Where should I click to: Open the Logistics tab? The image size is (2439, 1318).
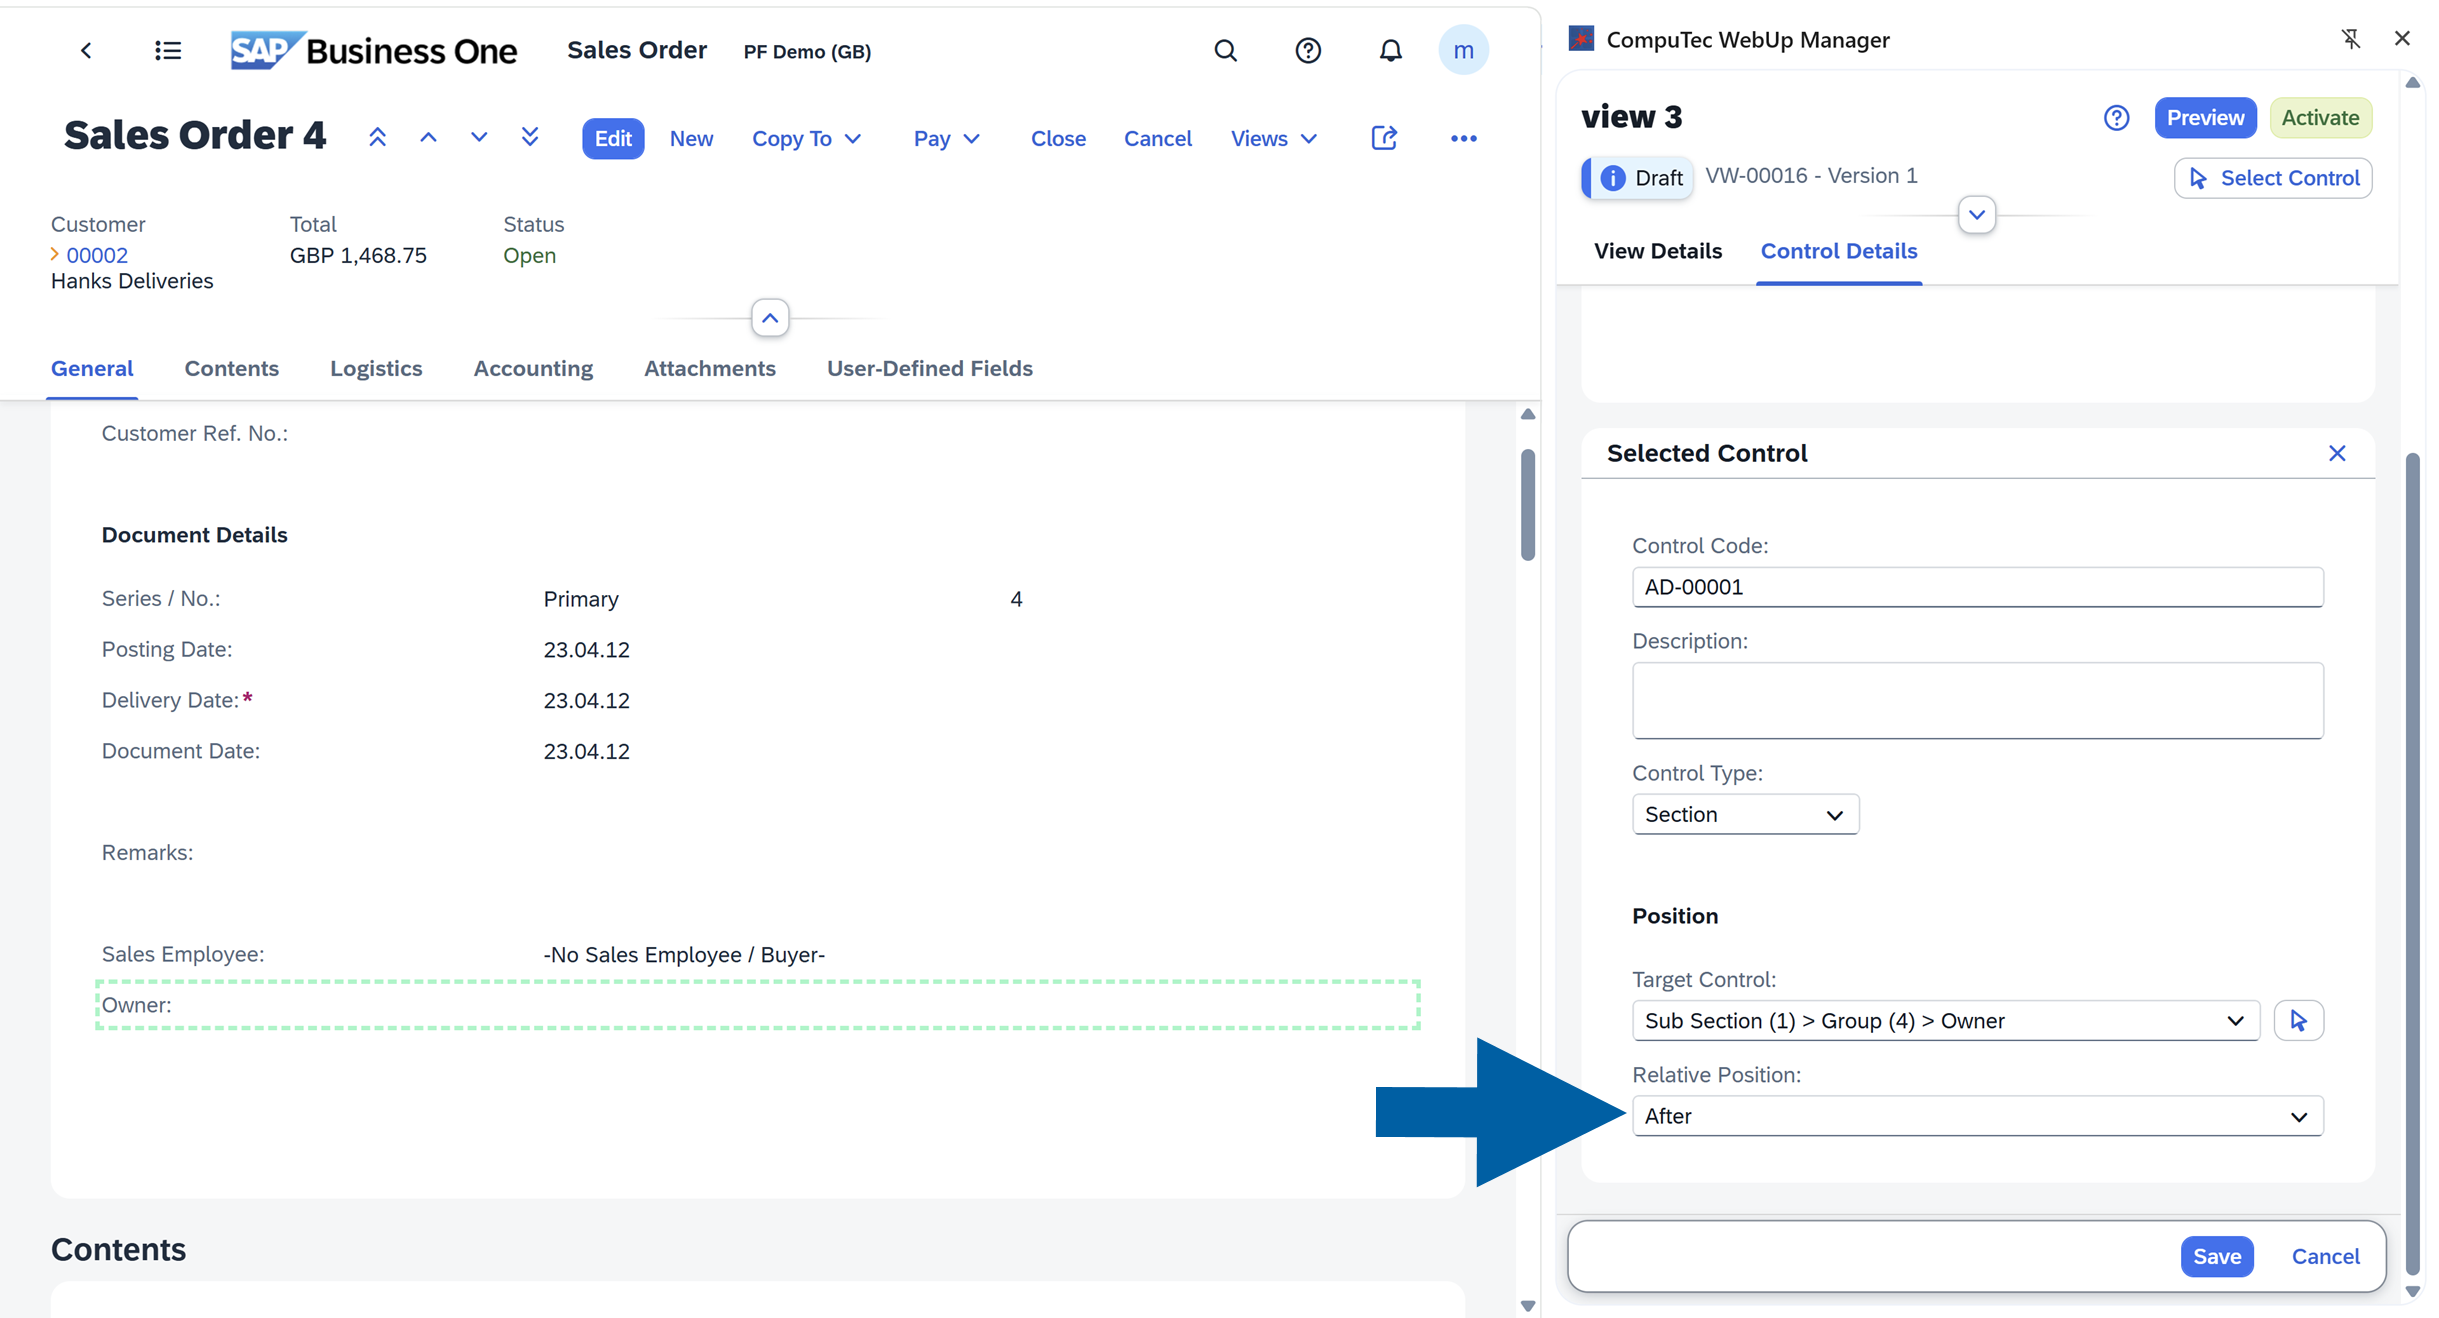click(x=376, y=369)
